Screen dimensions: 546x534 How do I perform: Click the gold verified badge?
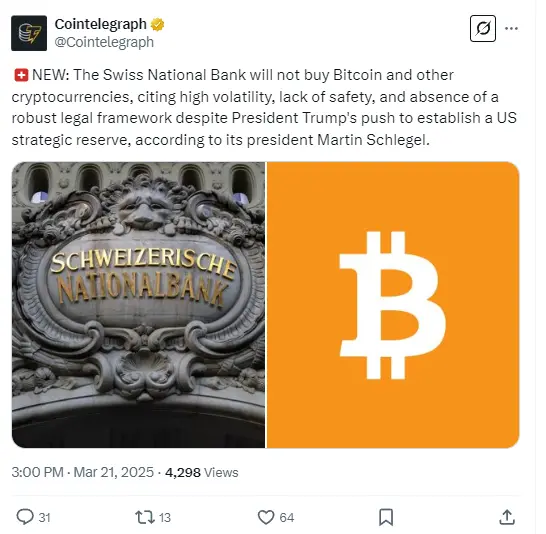(x=157, y=24)
